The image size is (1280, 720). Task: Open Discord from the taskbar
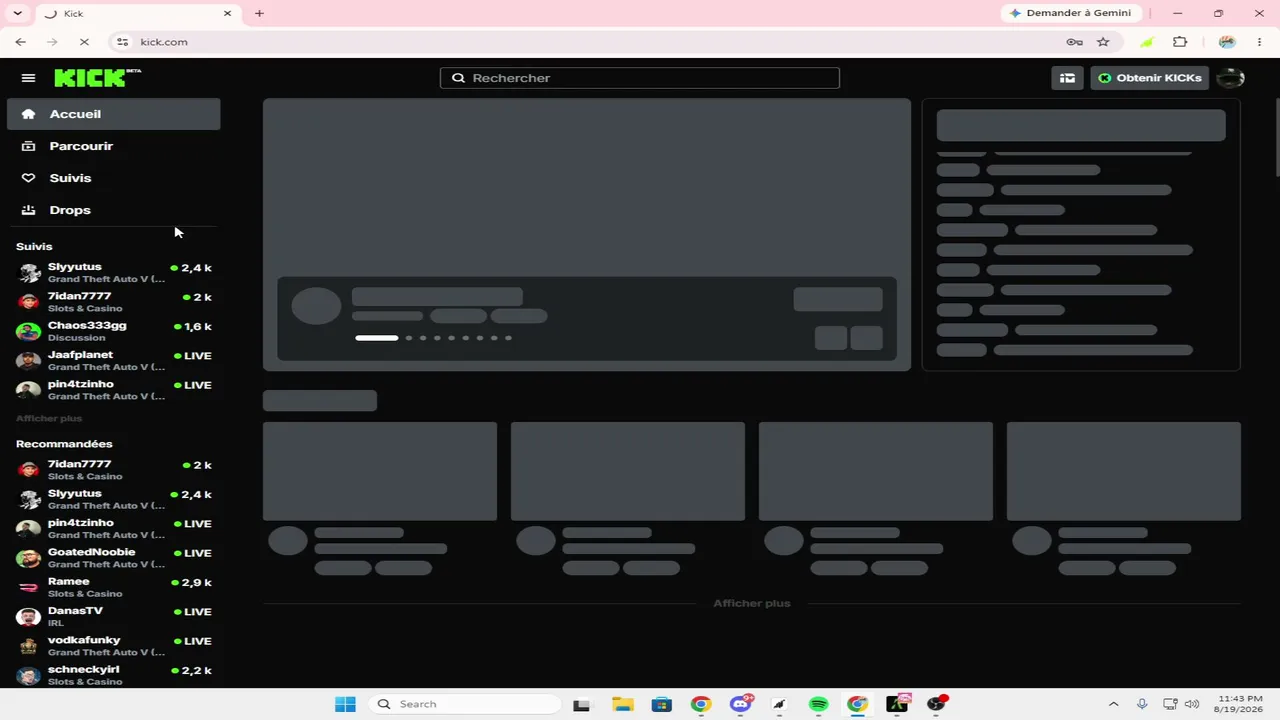tap(740, 704)
